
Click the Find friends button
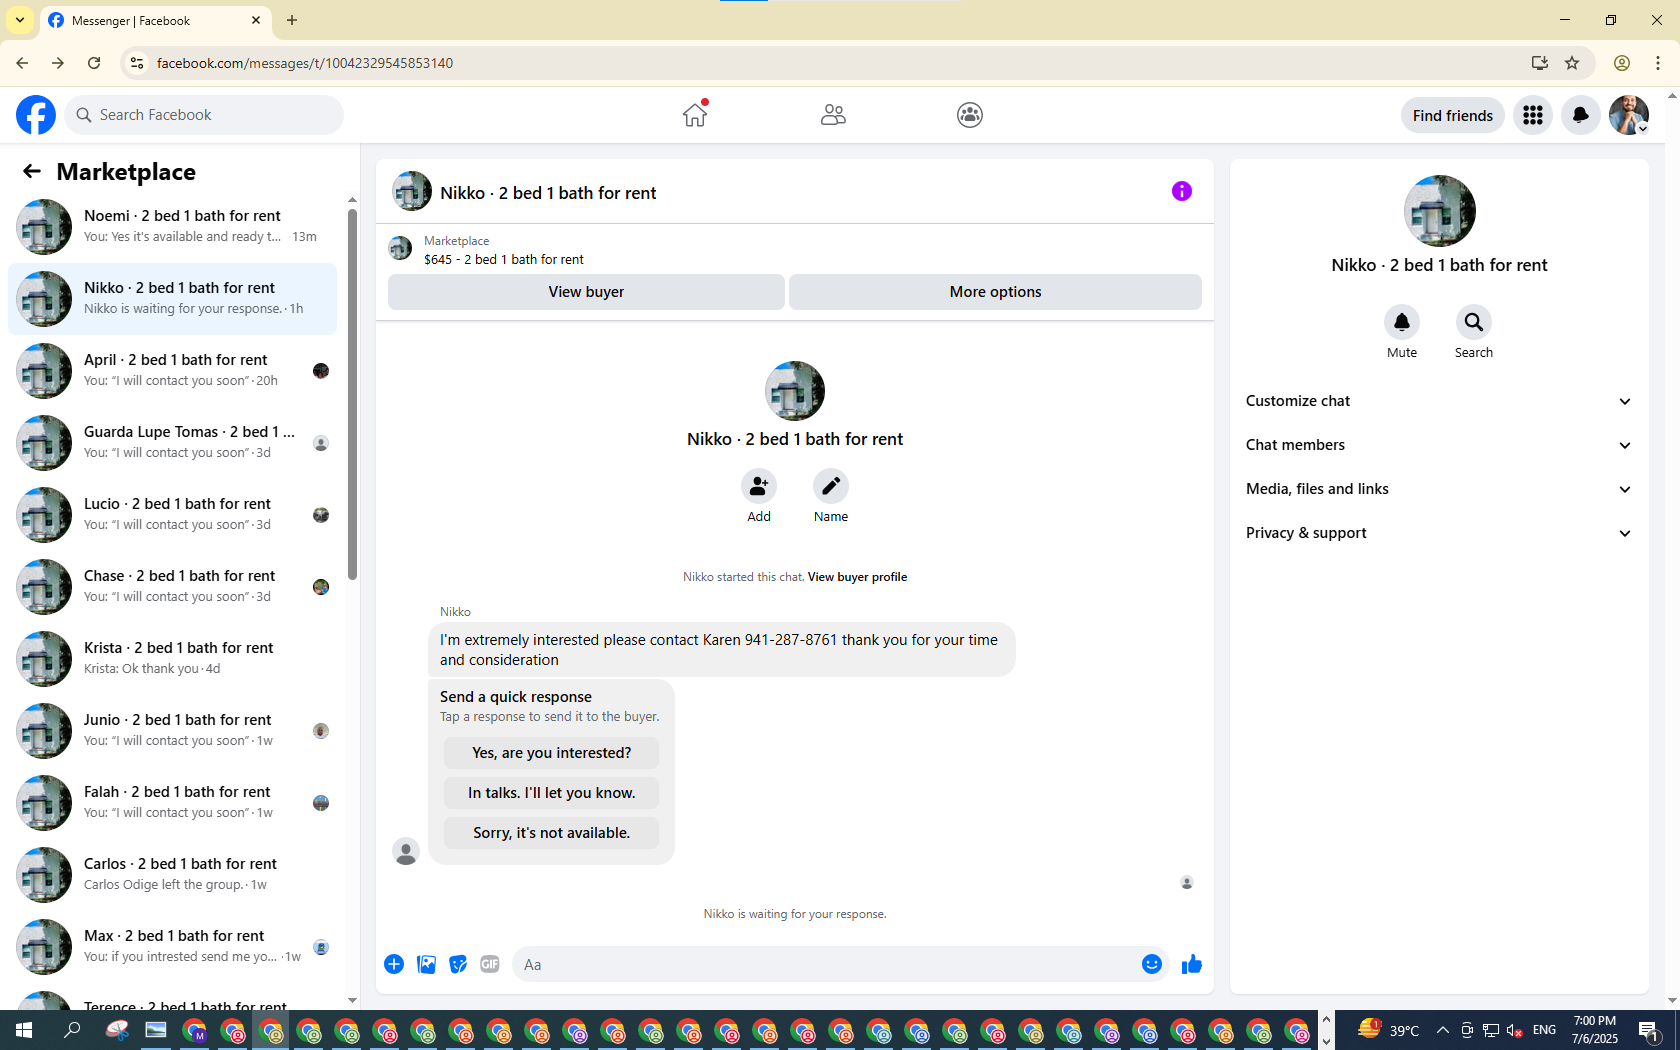click(1452, 115)
